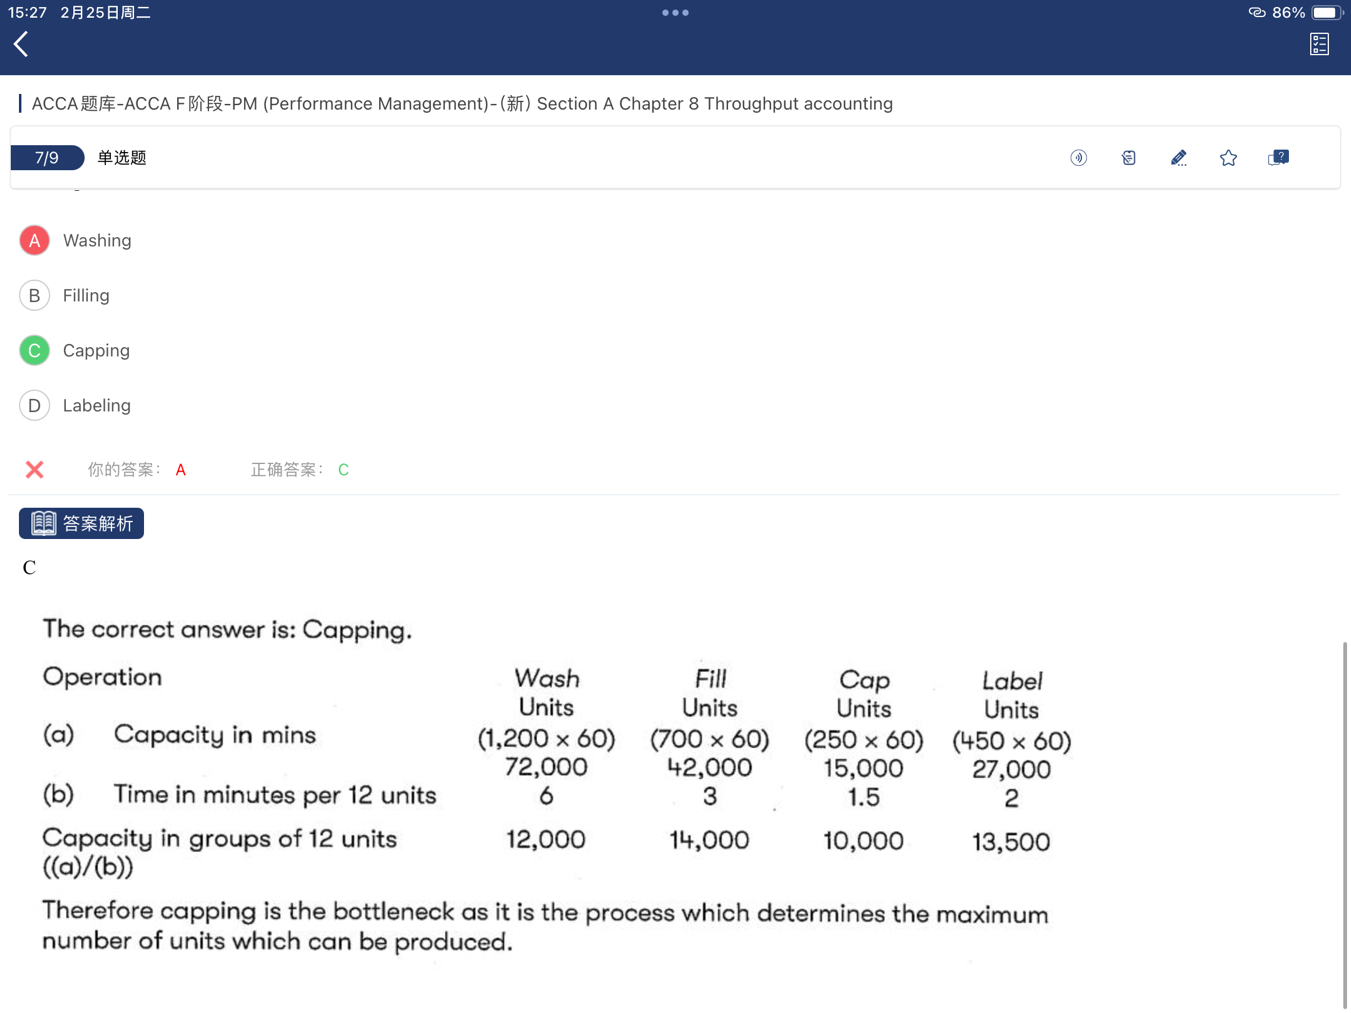Image resolution: width=1351 pixels, height=1013 pixels.
Task: Tap the 答案解析 answer analysis button
Action: tap(81, 523)
